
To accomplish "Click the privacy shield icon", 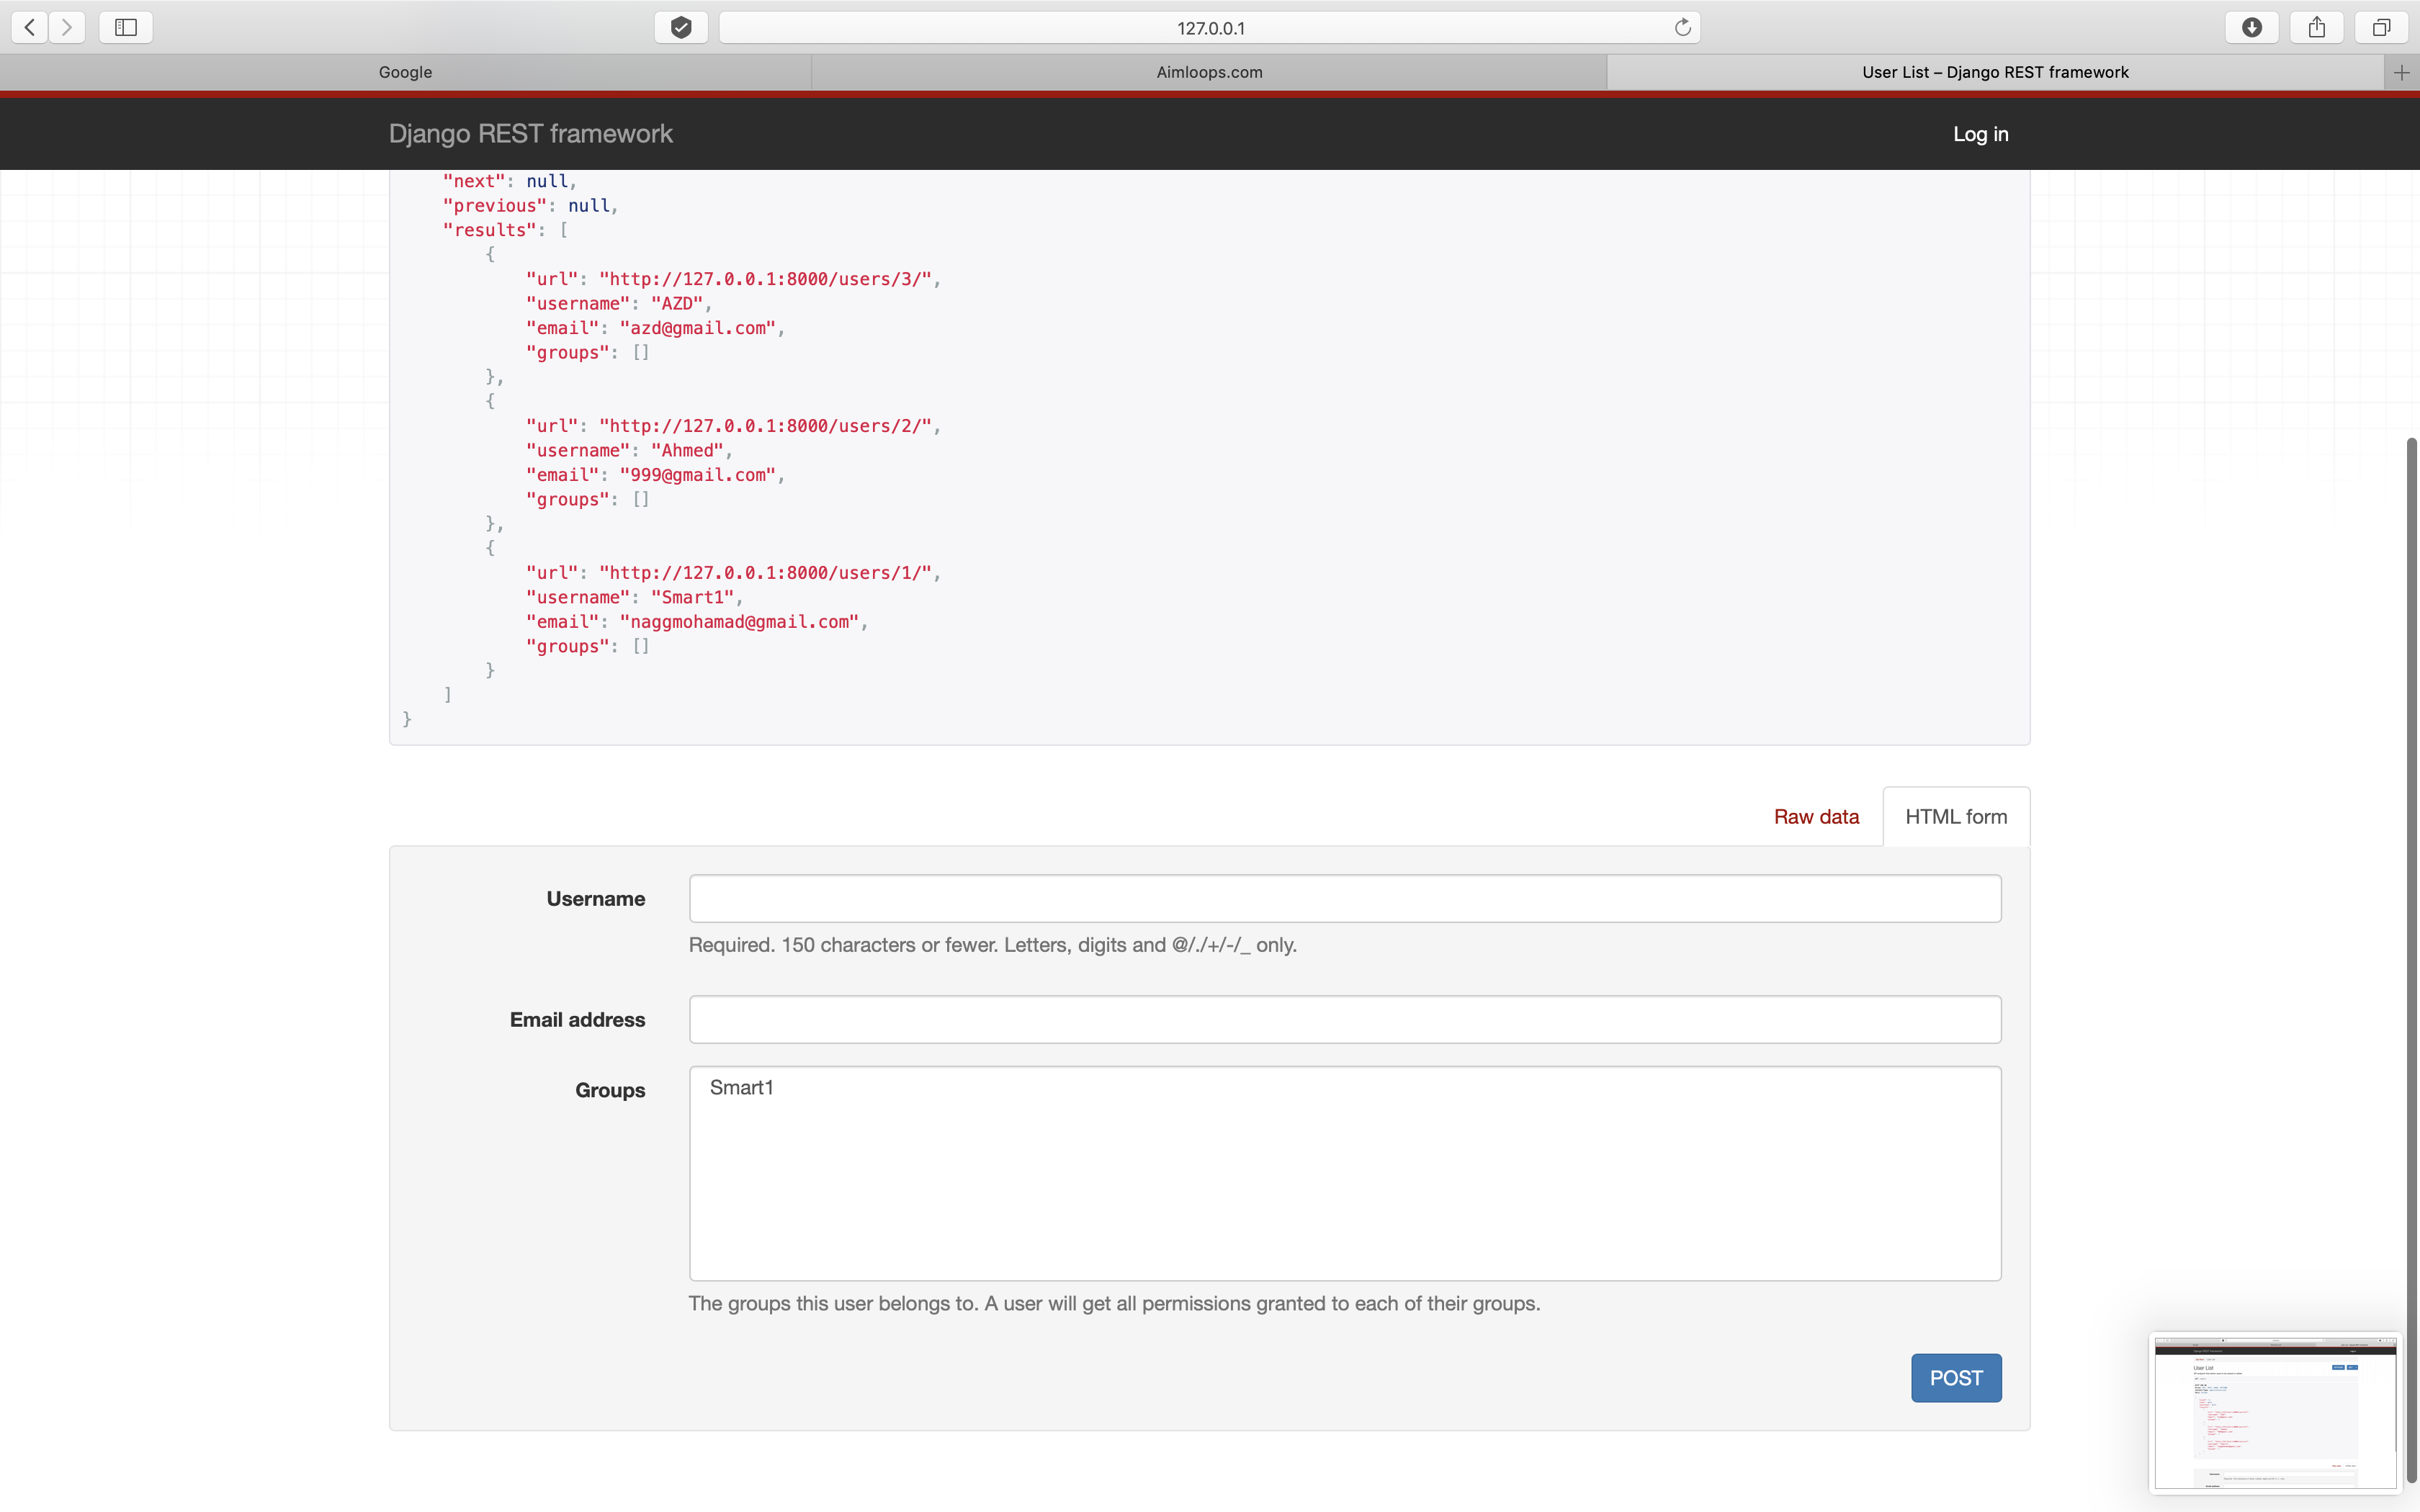I will (681, 27).
